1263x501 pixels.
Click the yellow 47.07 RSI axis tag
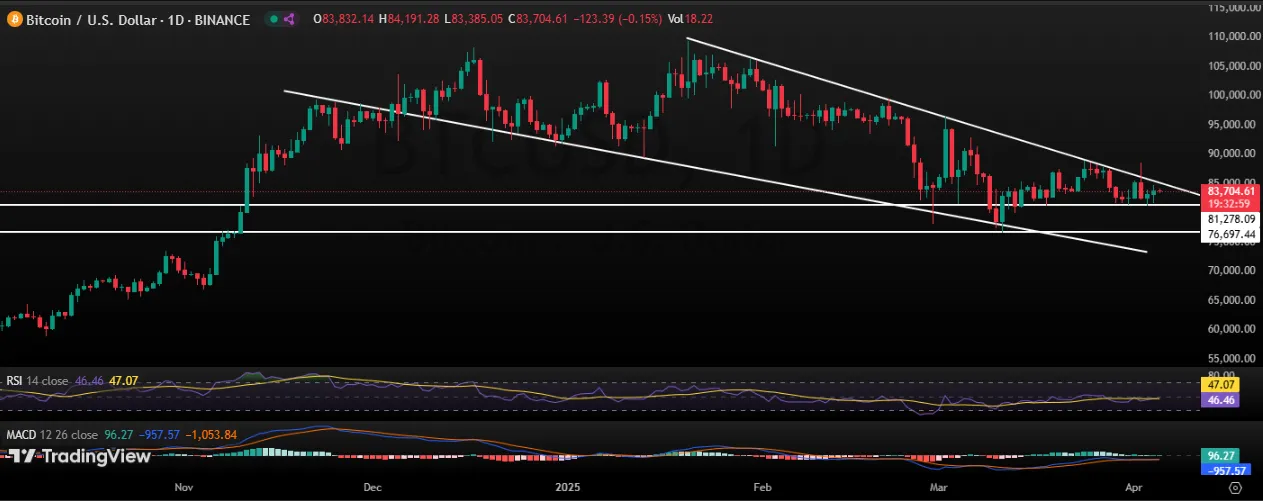(x=1220, y=383)
